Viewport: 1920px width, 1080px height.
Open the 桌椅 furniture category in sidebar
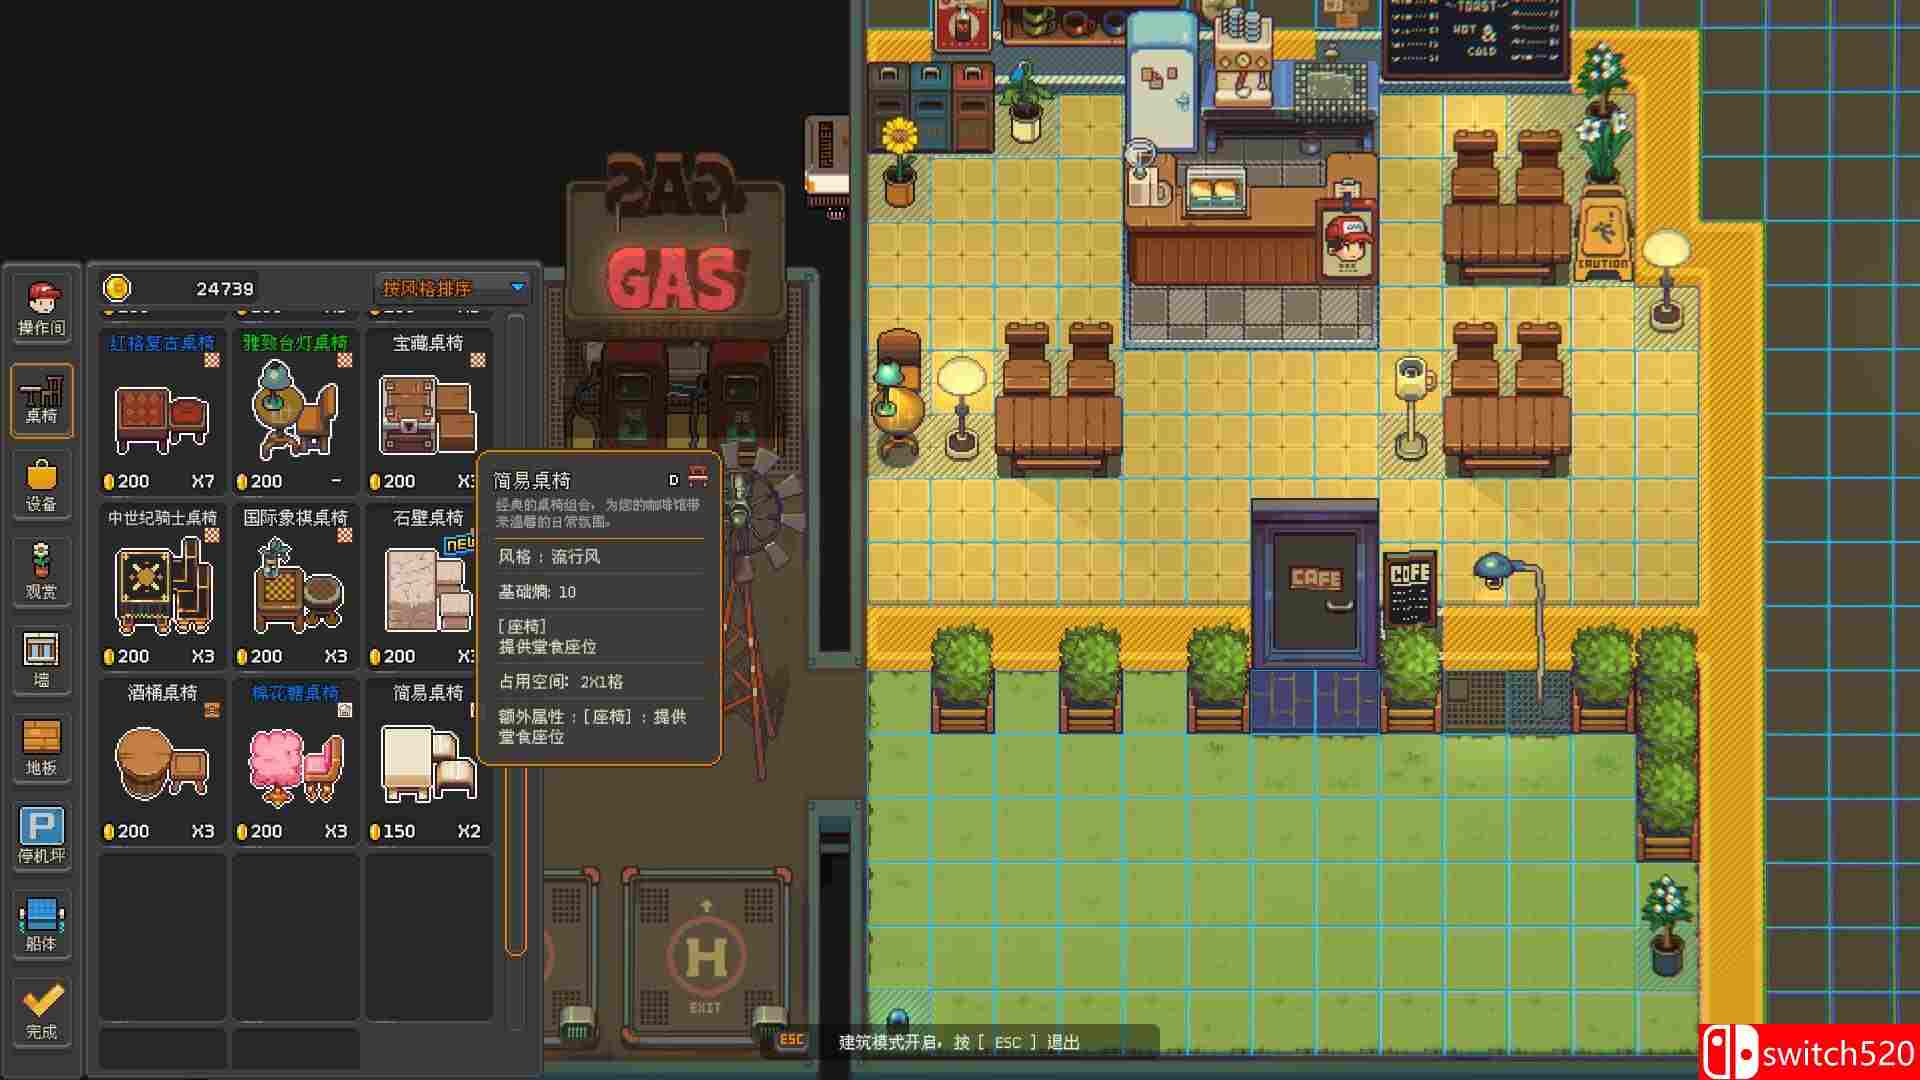coord(42,400)
